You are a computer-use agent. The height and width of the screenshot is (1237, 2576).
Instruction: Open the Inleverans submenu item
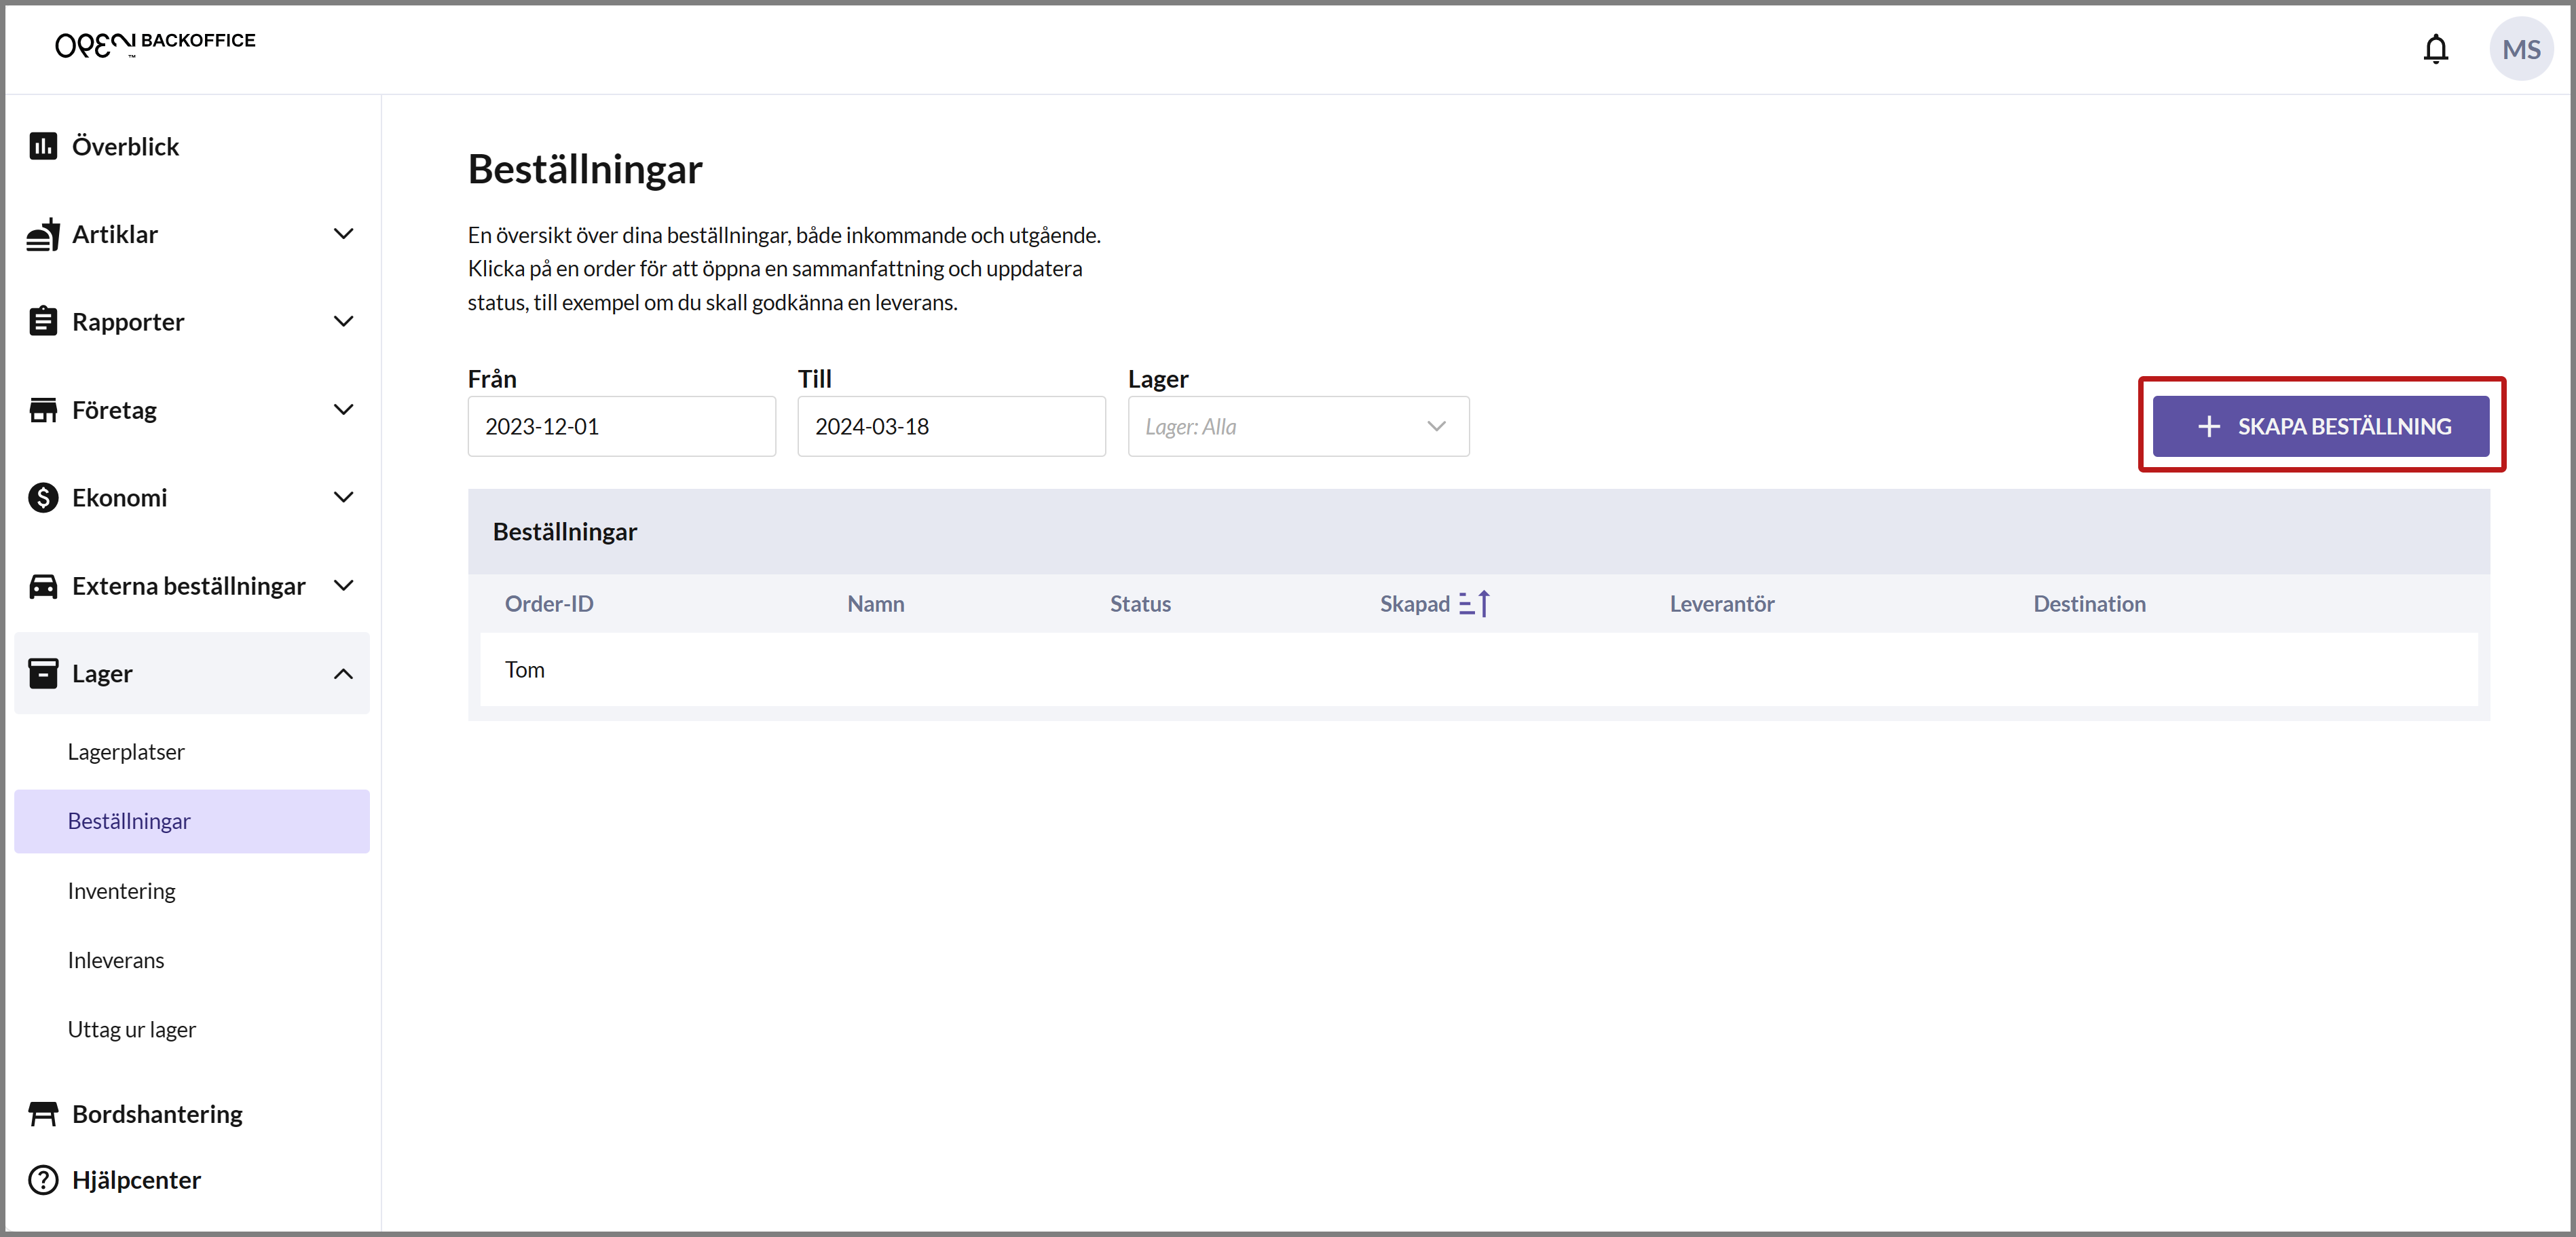coord(116,960)
